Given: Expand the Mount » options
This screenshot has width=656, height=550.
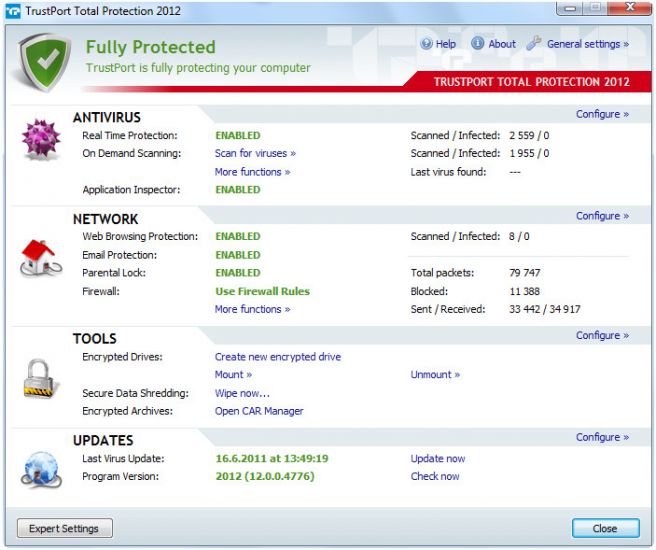Looking at the screenshot, I should pos(233,375).
